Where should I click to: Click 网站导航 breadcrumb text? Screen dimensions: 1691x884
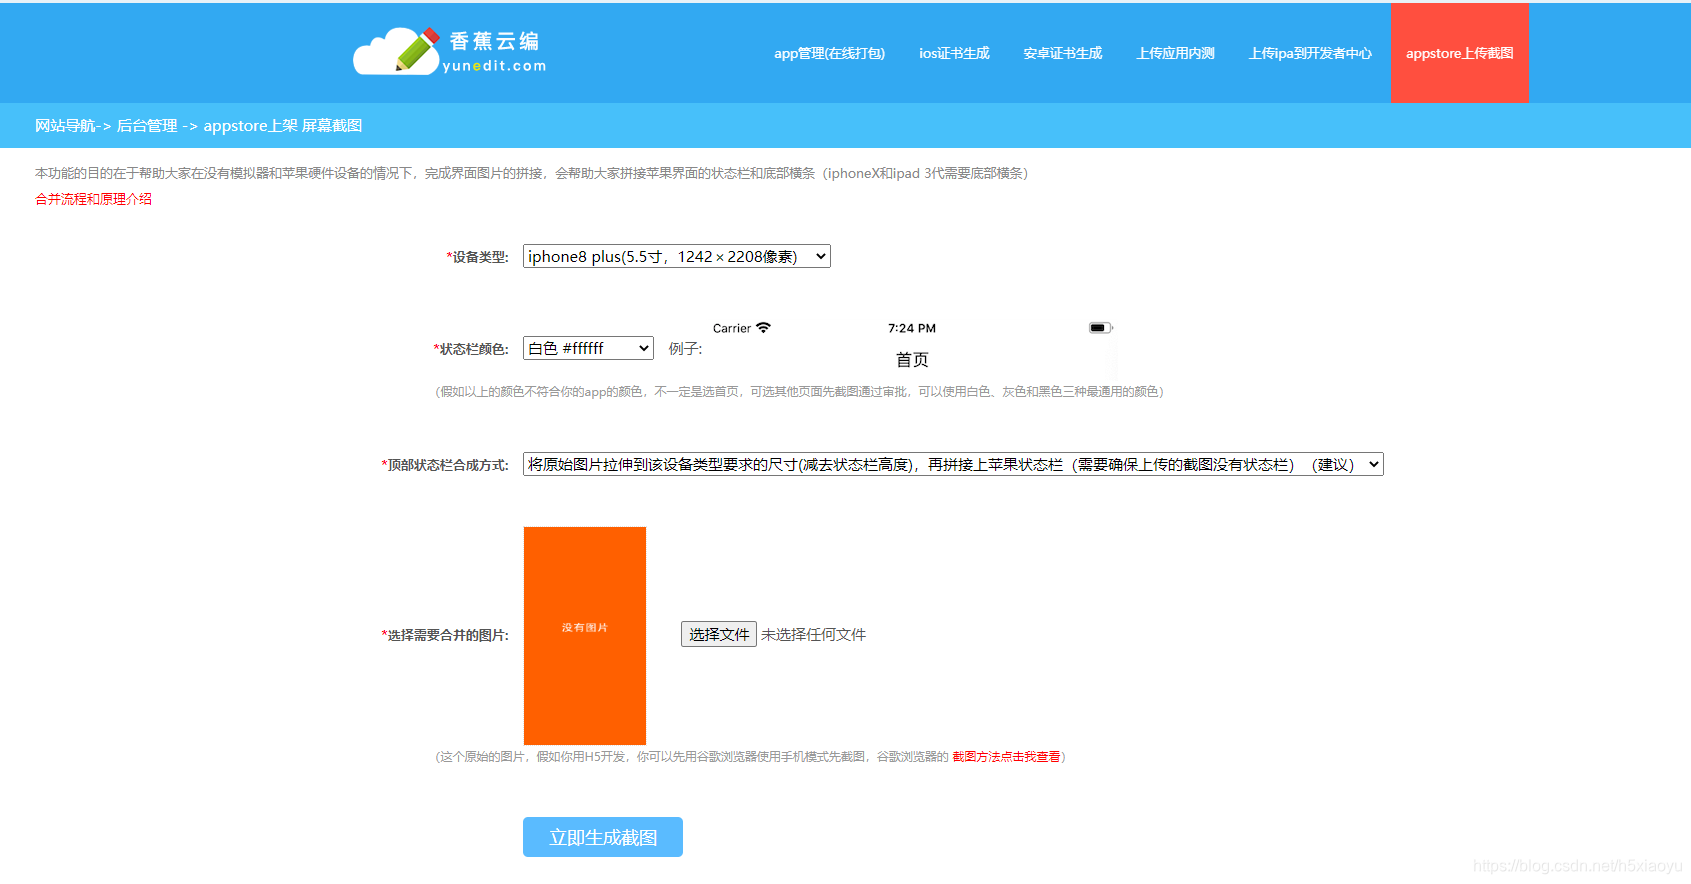tap(65, 126)
